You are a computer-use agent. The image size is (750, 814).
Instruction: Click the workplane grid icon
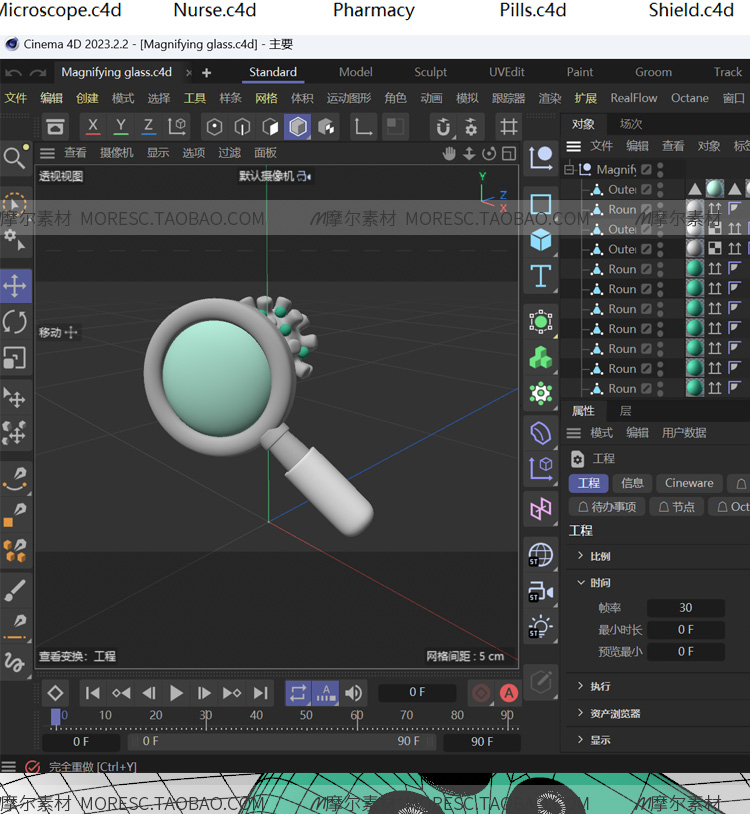pyautogui.click(x=509, y=127)
